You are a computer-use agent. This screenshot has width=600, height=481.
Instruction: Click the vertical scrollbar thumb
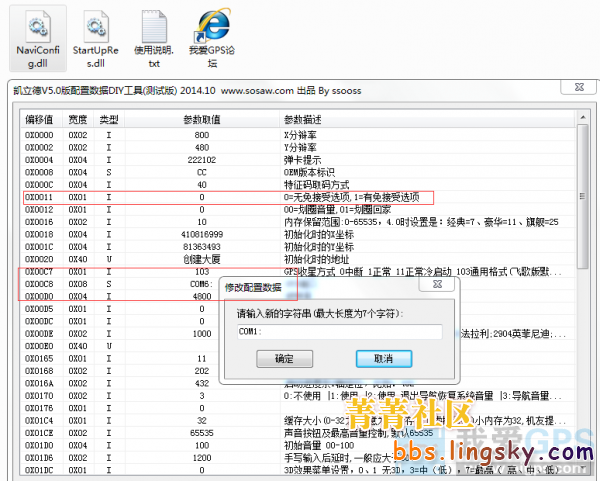[583, 196]
